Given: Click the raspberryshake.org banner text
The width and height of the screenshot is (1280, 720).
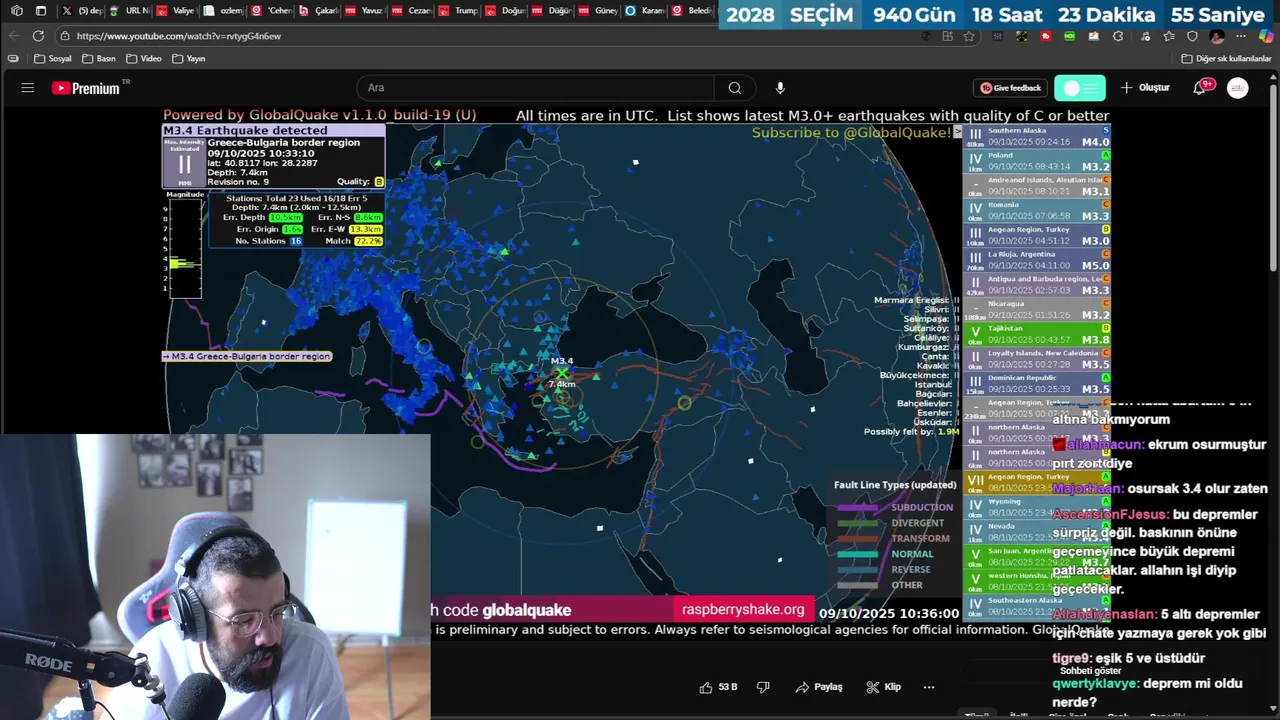Looking at the screenshot, I should point(743,610).
